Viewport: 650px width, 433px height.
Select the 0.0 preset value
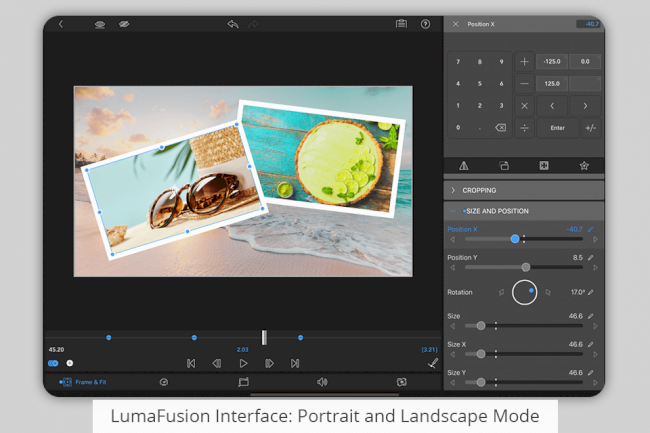585,61
